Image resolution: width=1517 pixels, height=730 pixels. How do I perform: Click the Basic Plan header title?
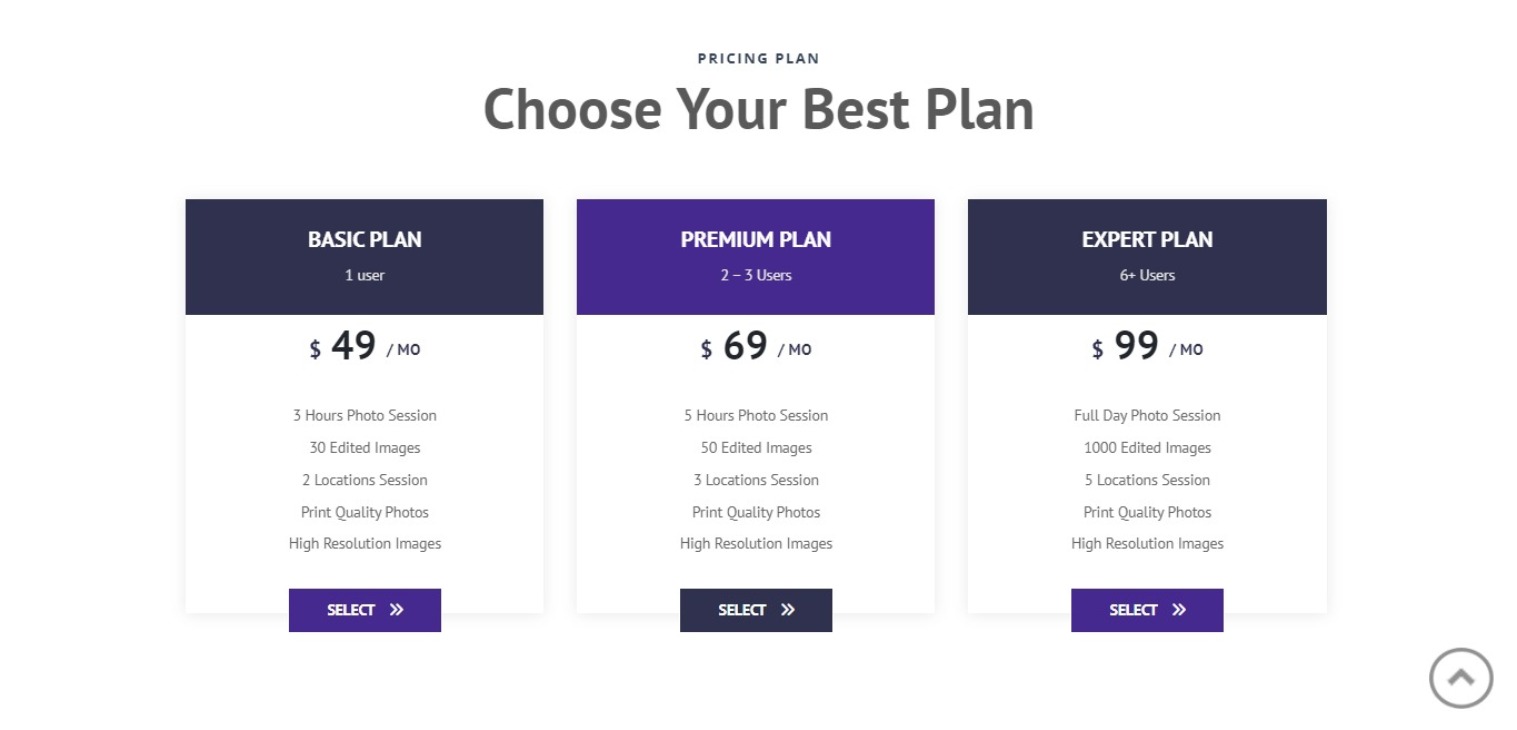pos(365,240)
